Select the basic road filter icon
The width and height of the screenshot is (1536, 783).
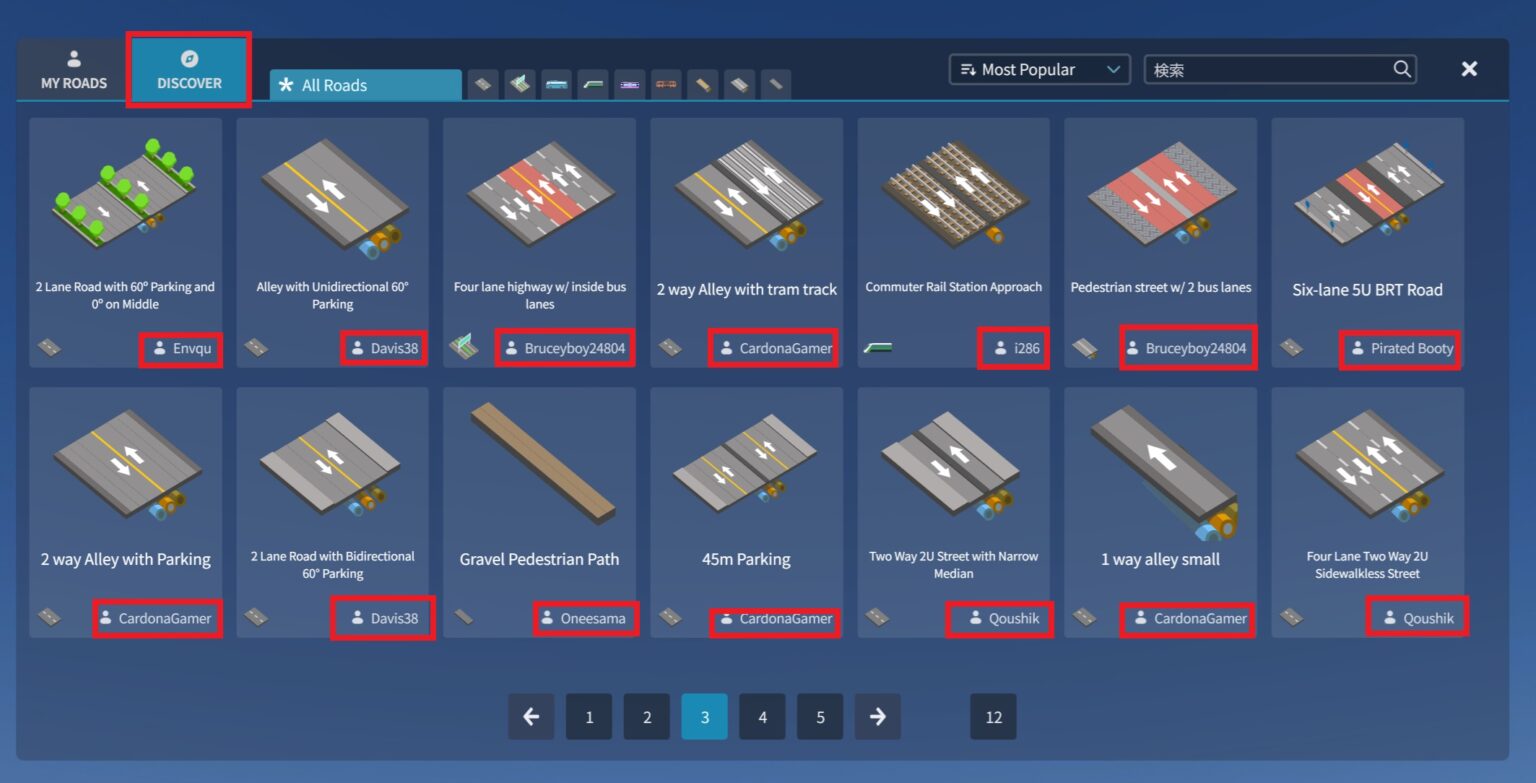tap(483, 84)
